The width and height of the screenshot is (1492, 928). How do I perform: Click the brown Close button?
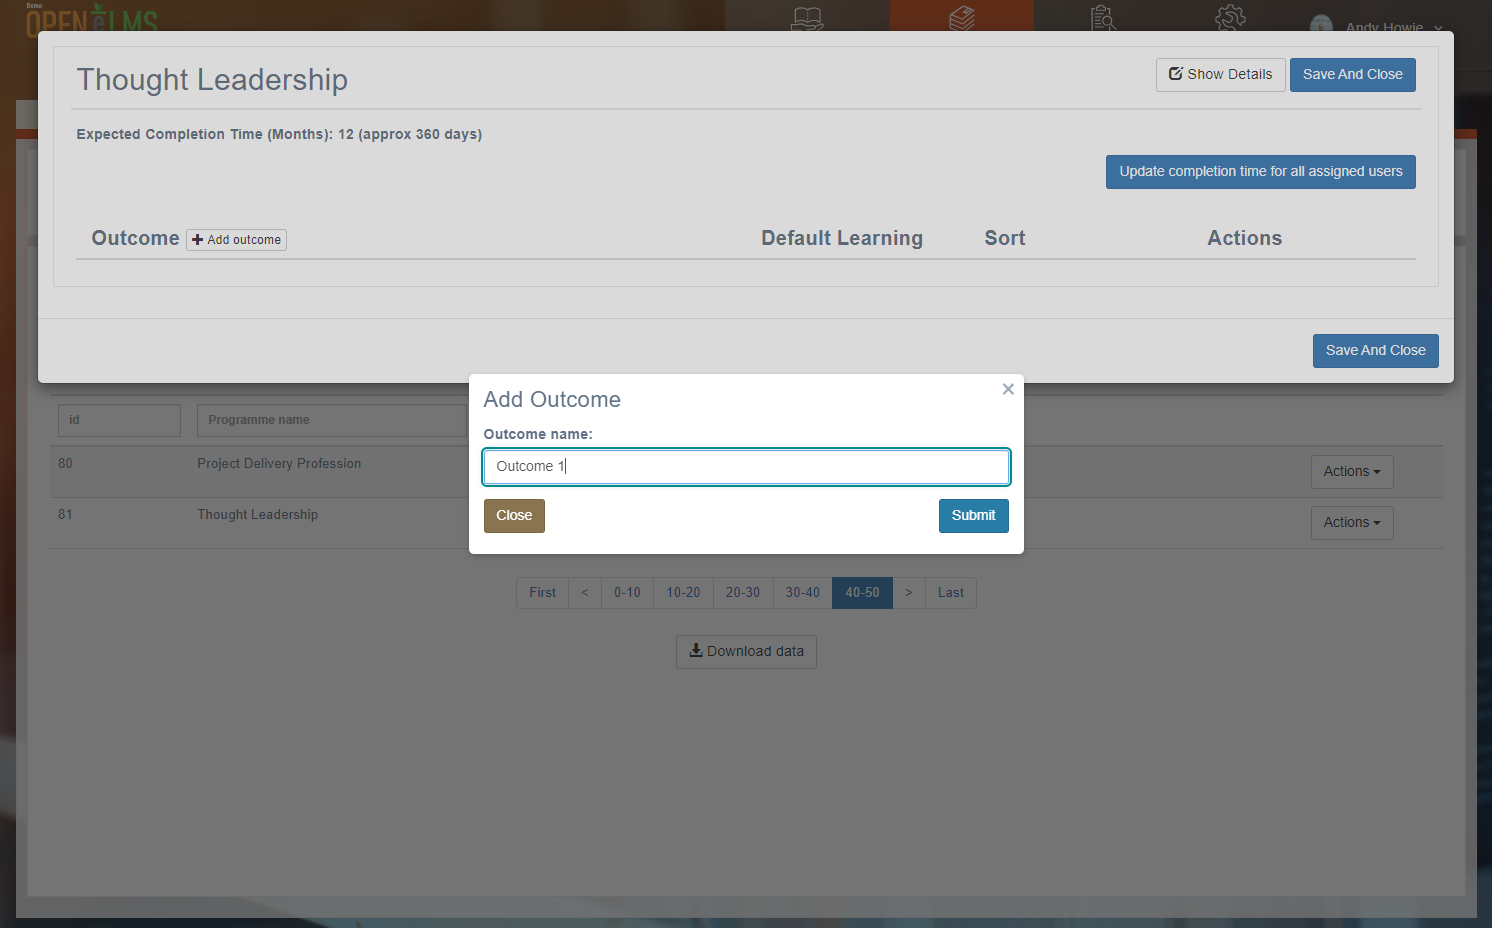click(514, 516)
